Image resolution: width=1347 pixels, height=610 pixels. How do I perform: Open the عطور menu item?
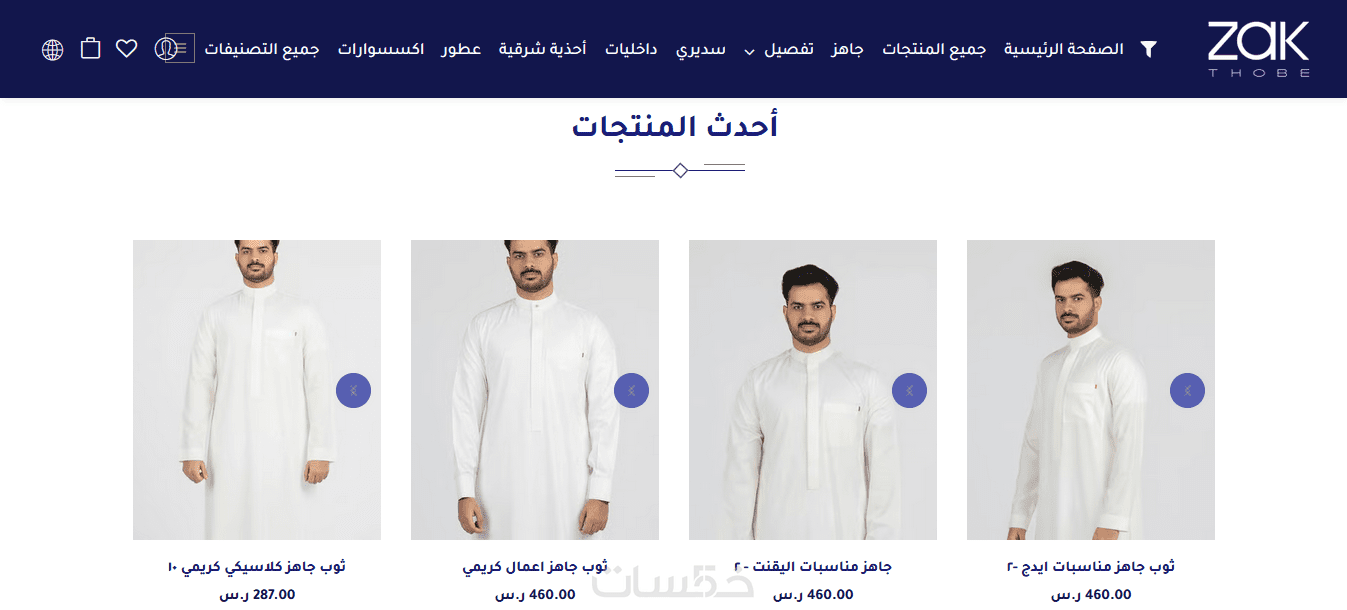[x=462, y=49]
